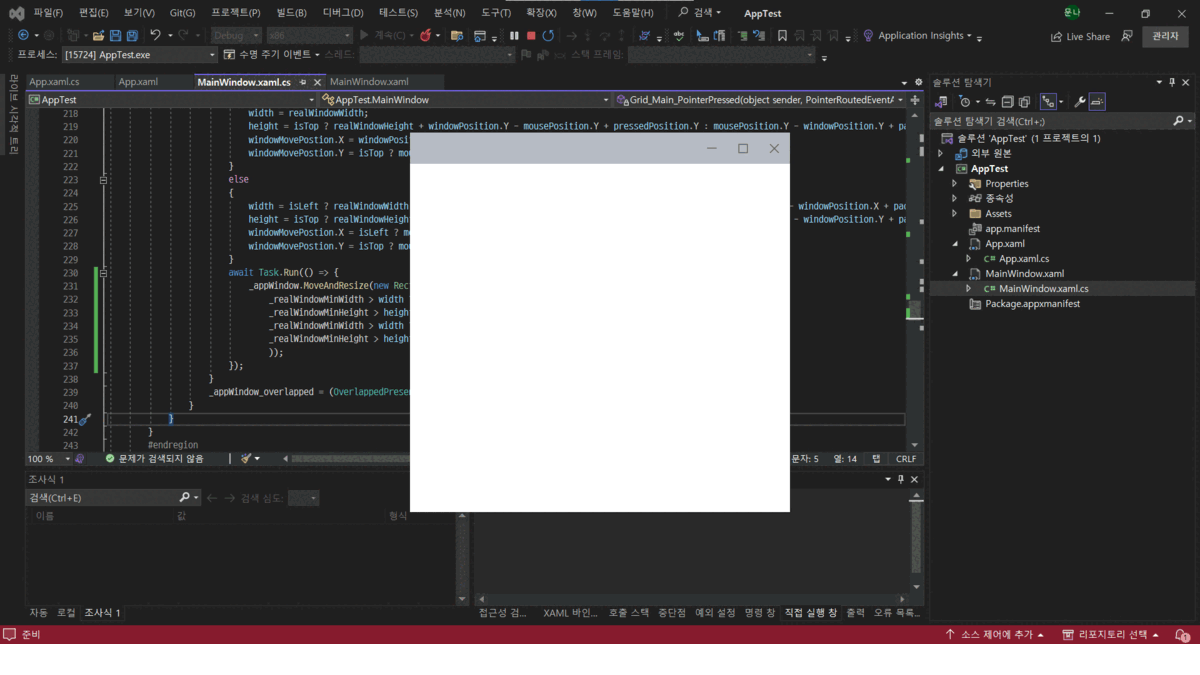Viewport: 1200px width, 675px height.
Task: Click the navigate backward arrow icon
Action: pos(23,35)
